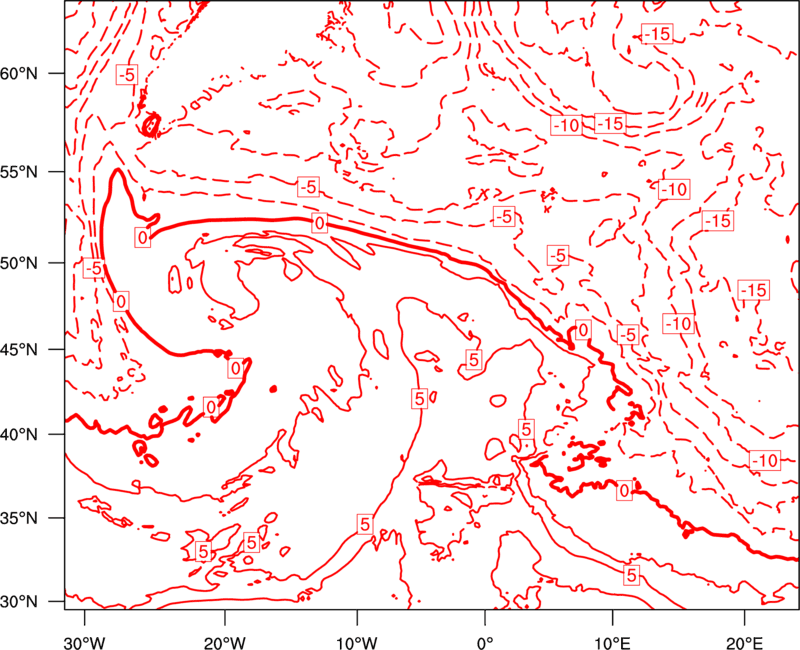Click the 45°N latitude axis label
800x650 pixels.
[x=19, y=350]
